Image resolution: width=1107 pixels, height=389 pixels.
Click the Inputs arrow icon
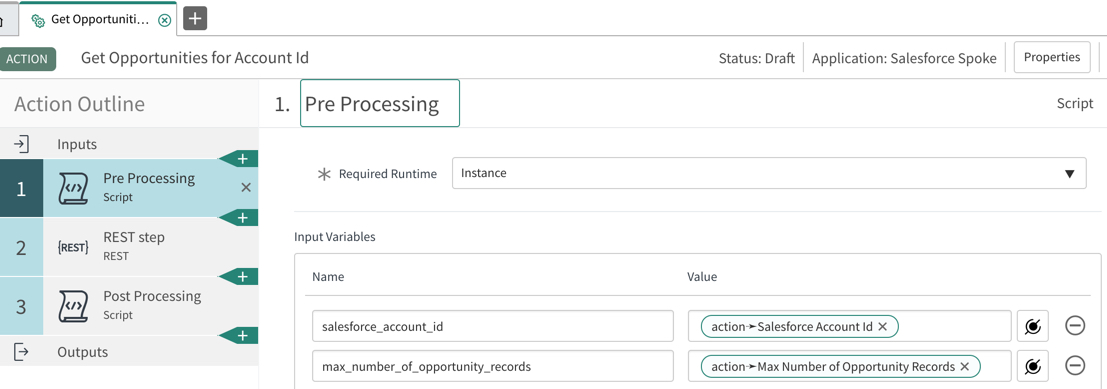[21, 144]
